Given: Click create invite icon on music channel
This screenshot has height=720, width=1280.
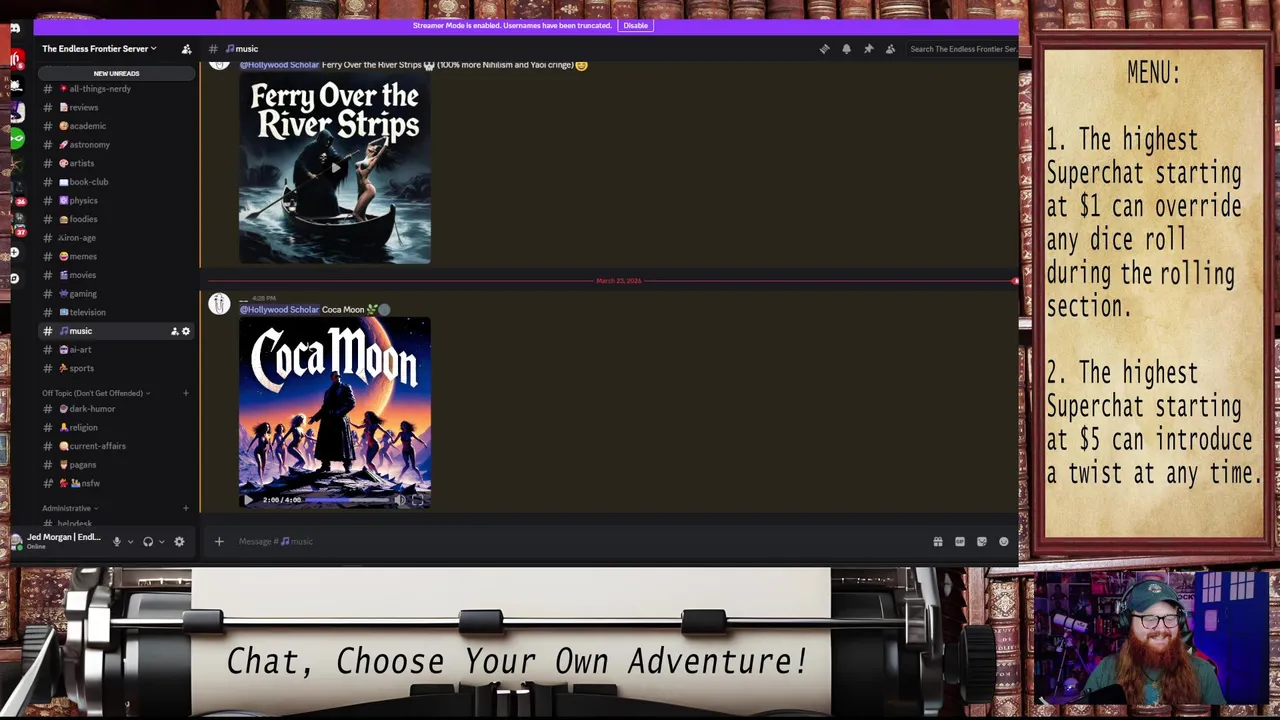Looking at the screenshot, I should tap(174, 331).
